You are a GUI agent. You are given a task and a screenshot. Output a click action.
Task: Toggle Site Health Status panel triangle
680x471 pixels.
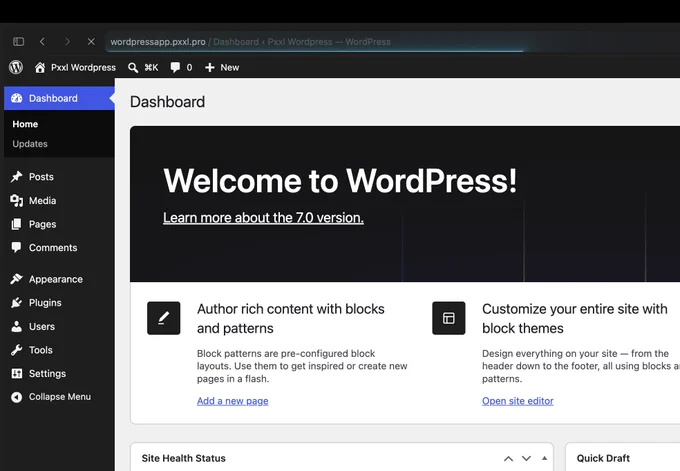[x=545, y=458]
